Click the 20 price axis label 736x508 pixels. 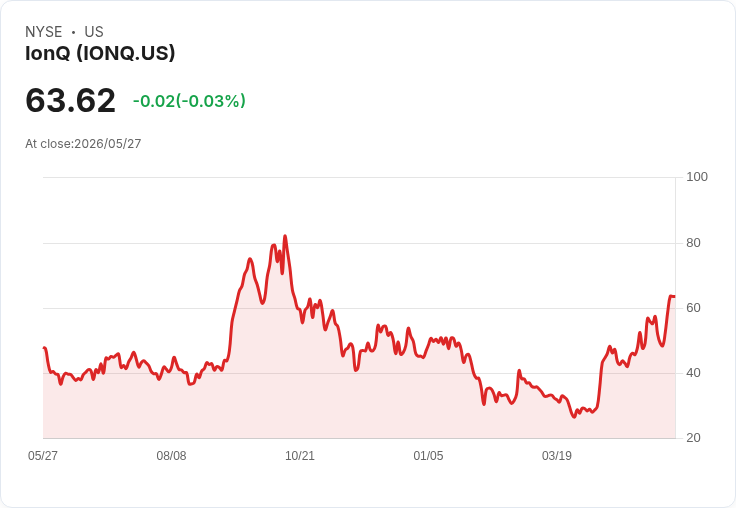tap(693, 438)
